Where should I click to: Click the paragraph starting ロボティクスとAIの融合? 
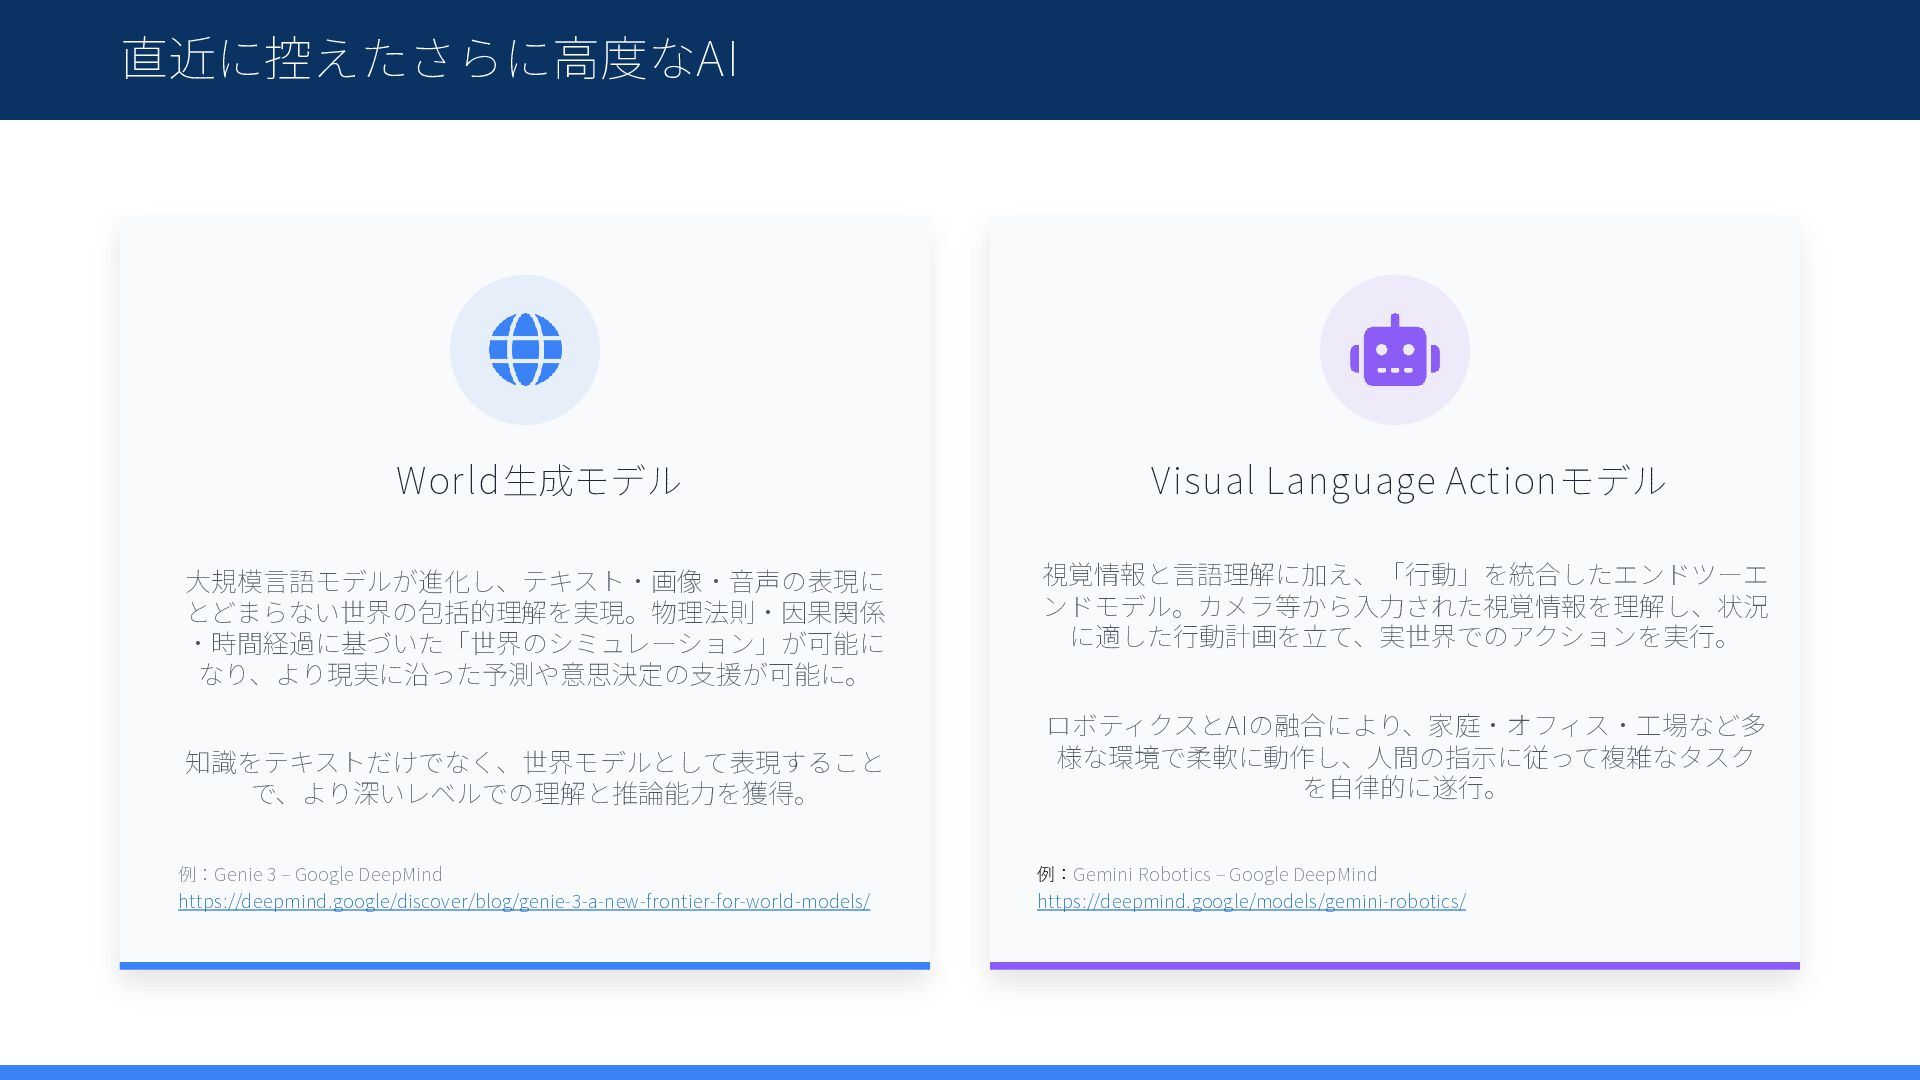pyautogui.click(x=1405, y=756)
